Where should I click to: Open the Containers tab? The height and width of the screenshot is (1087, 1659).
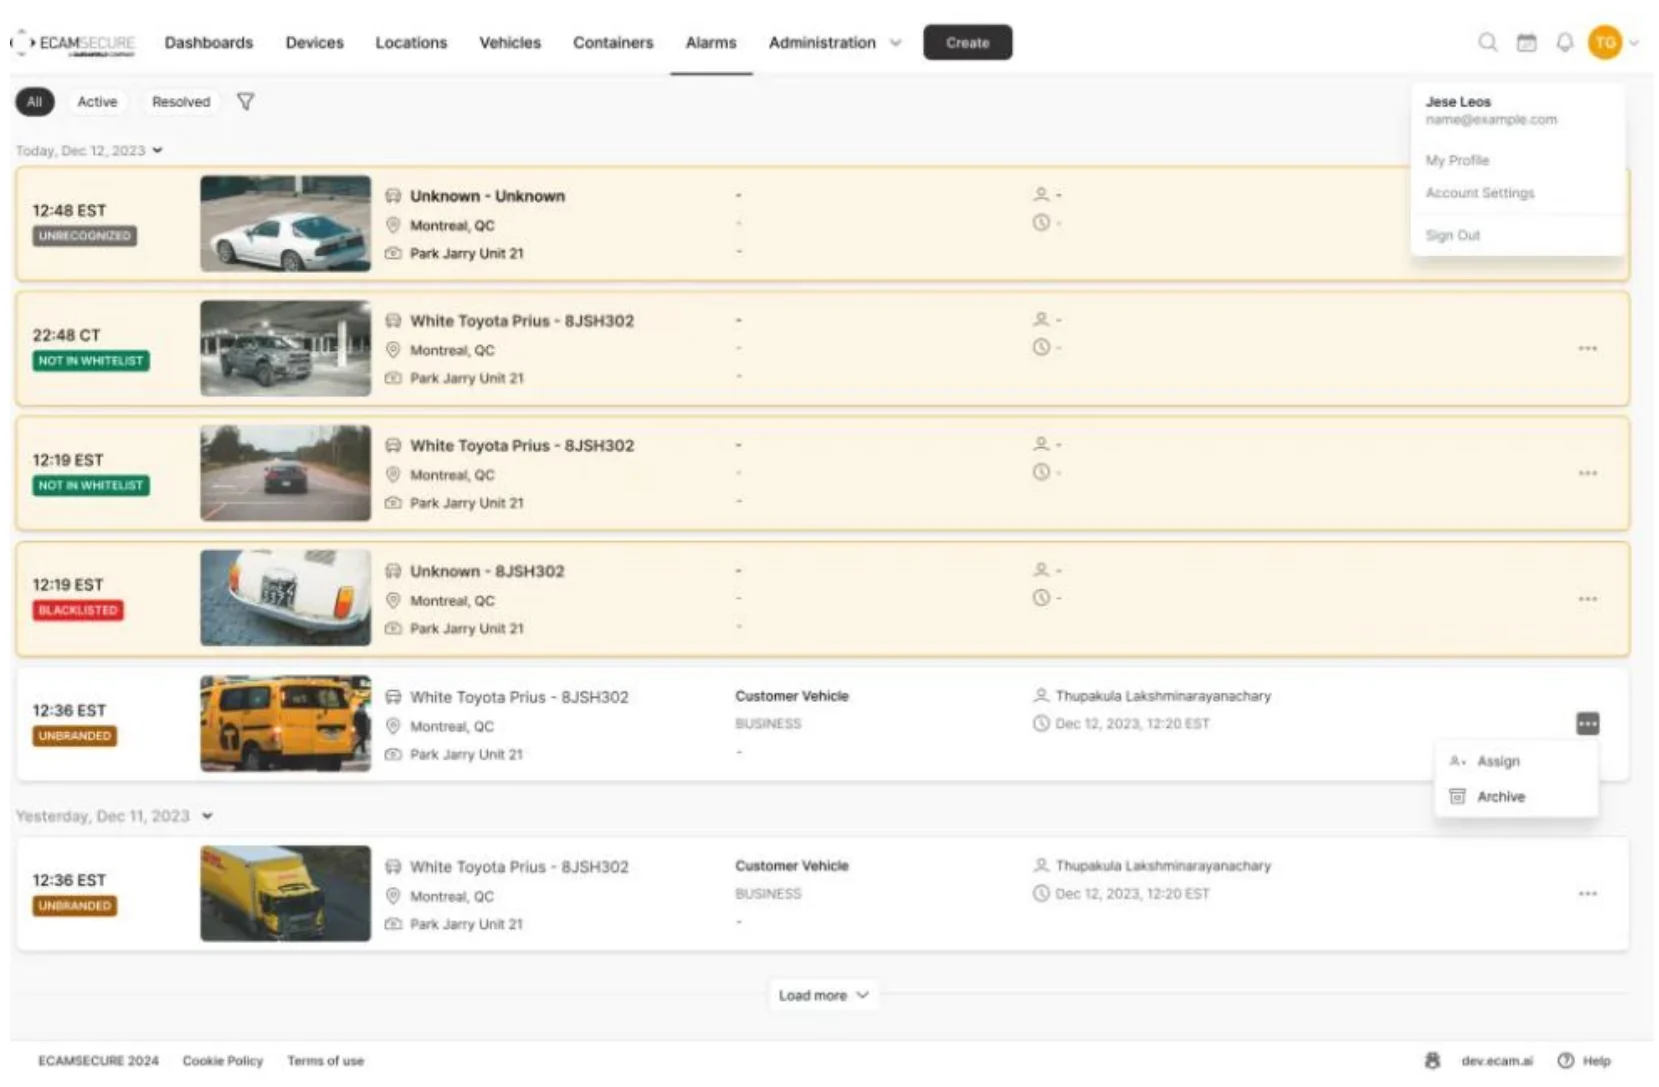pyautogui.click(x=613, y=43)
